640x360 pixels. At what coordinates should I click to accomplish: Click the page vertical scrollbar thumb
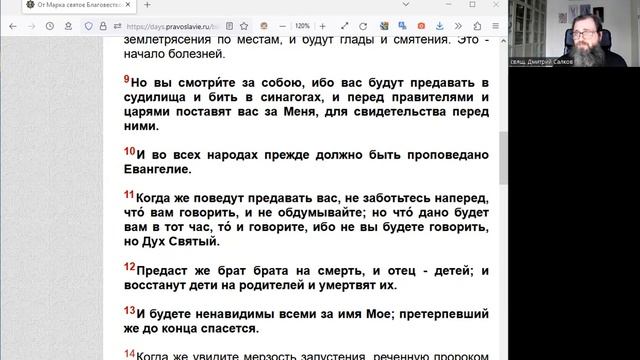tap(503, 158)
